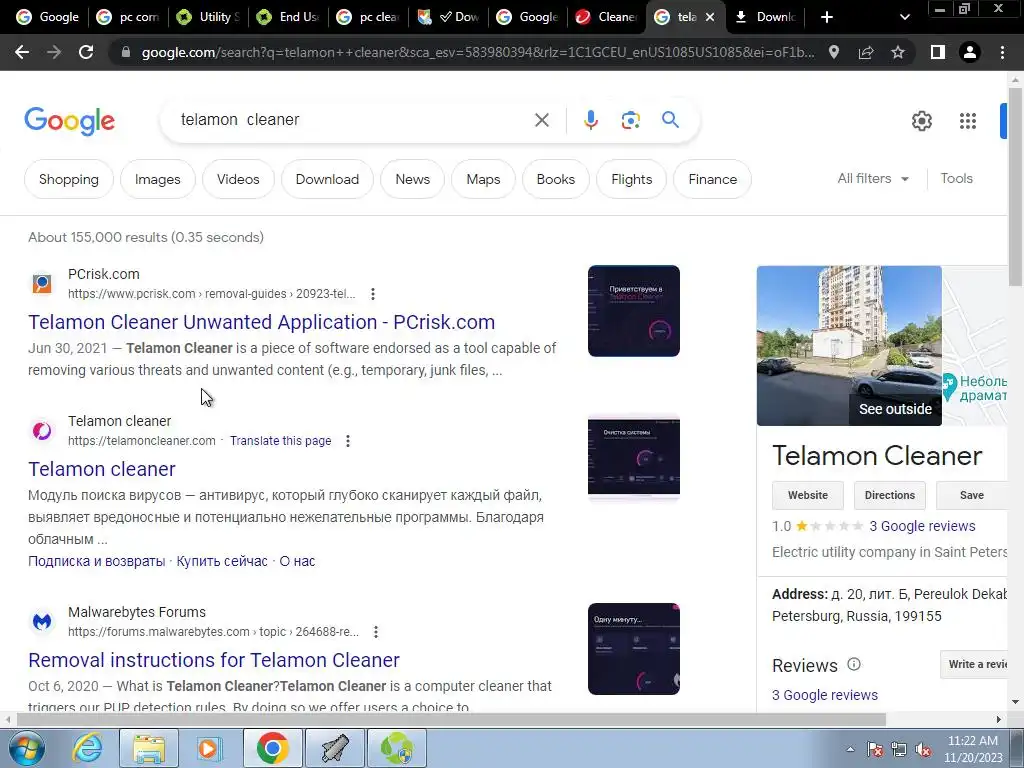Viewport: 1024px width, 768px height.
Task: Open options for PCrisk.com result
Action: tap(373, 294)
